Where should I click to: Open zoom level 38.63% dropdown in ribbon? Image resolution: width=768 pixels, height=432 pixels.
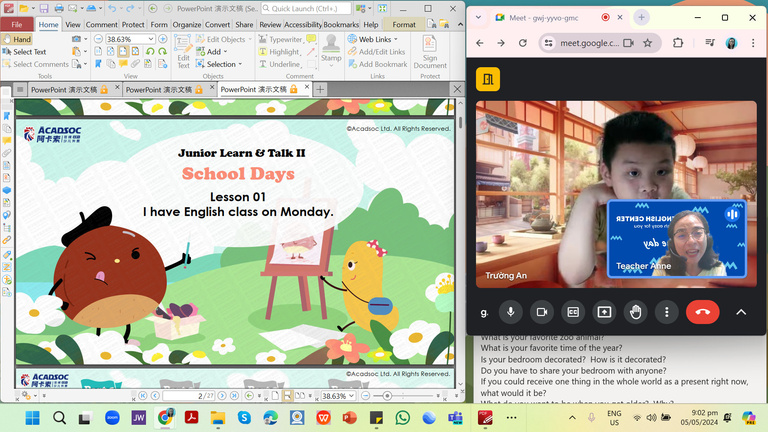tap(151, 39)
